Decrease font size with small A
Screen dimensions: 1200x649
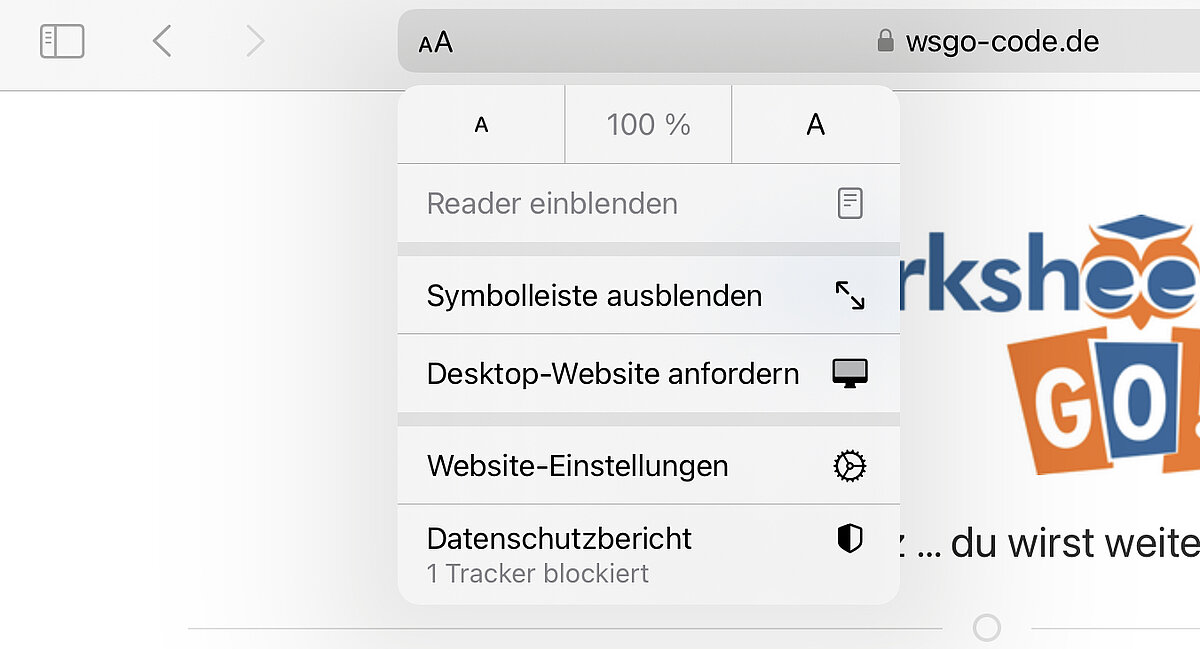481,125
